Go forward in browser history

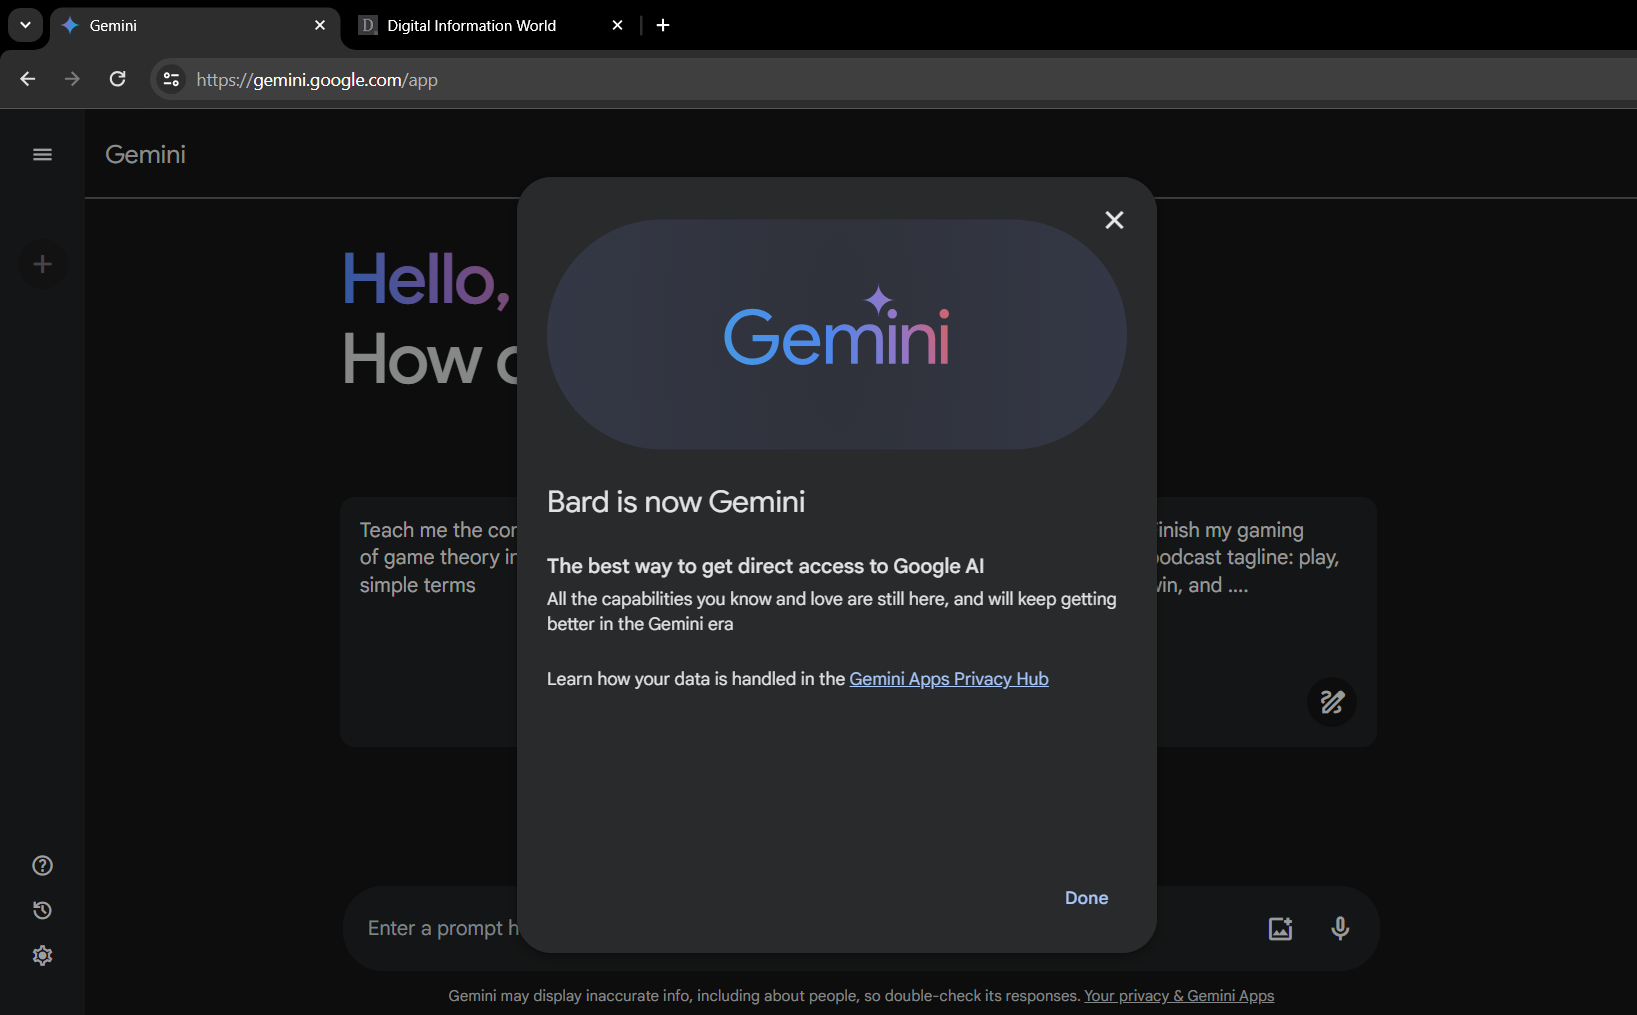pyautogui.click(x=72, y=79)
